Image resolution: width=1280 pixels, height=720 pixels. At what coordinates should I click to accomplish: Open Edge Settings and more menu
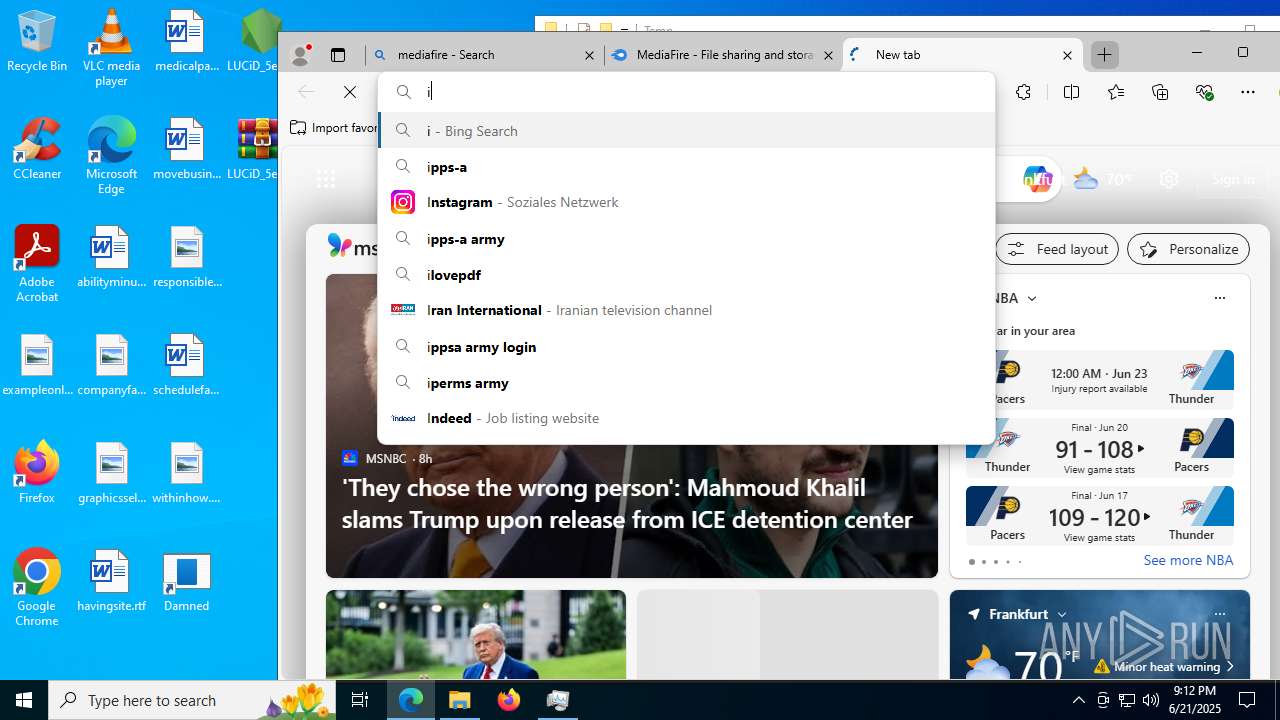click(x=1248, y=92)
